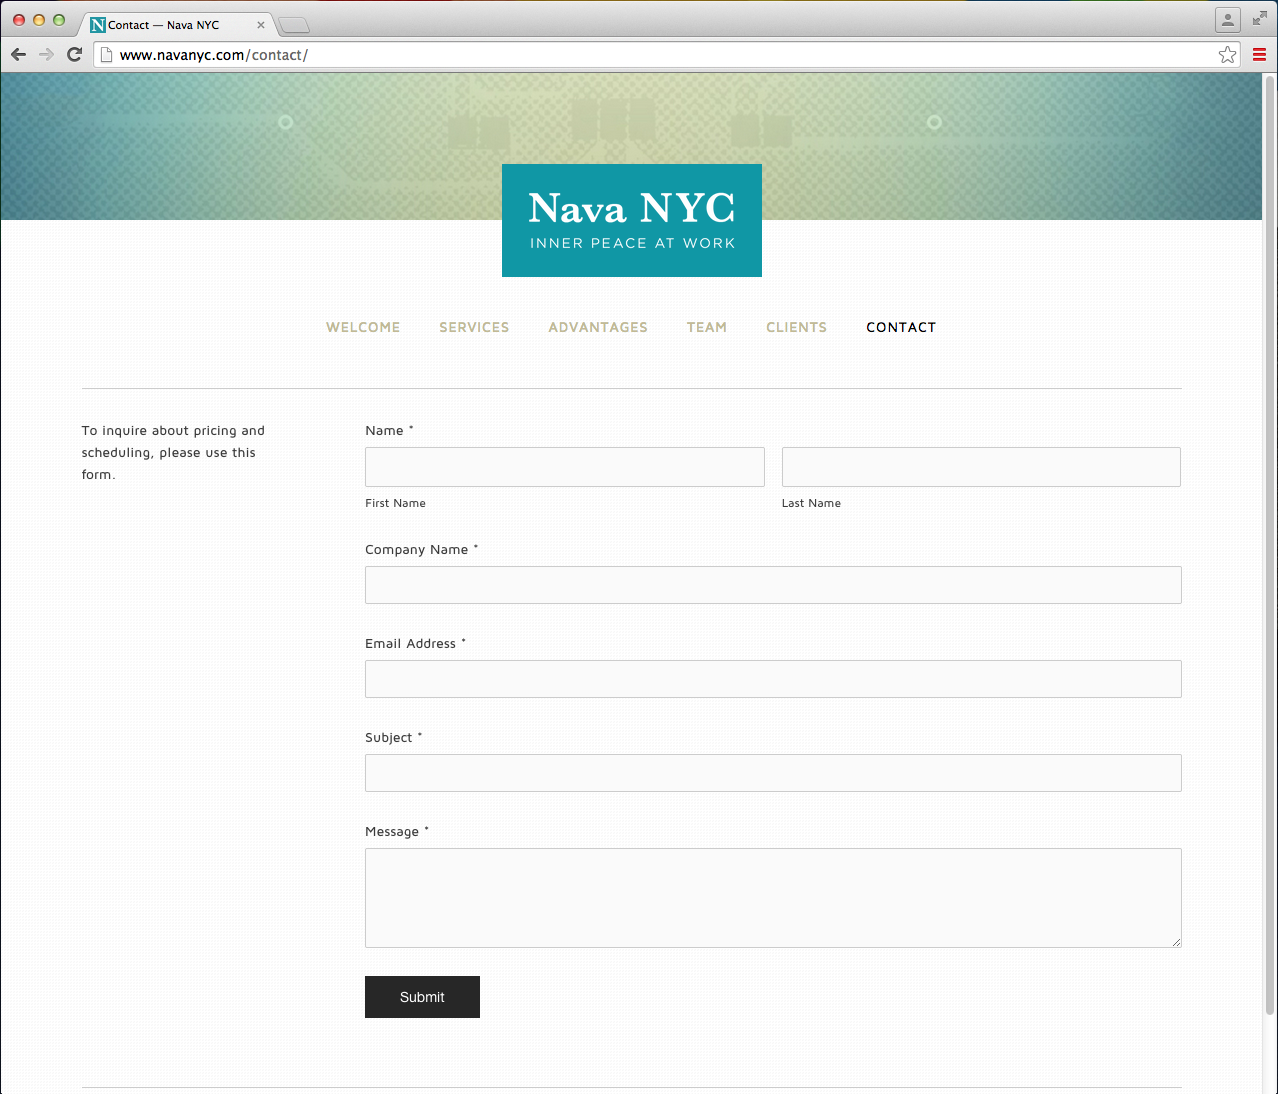Toggle fullscreen with the expand arrows icon

pyautogui.click(x=1259, y=18)
